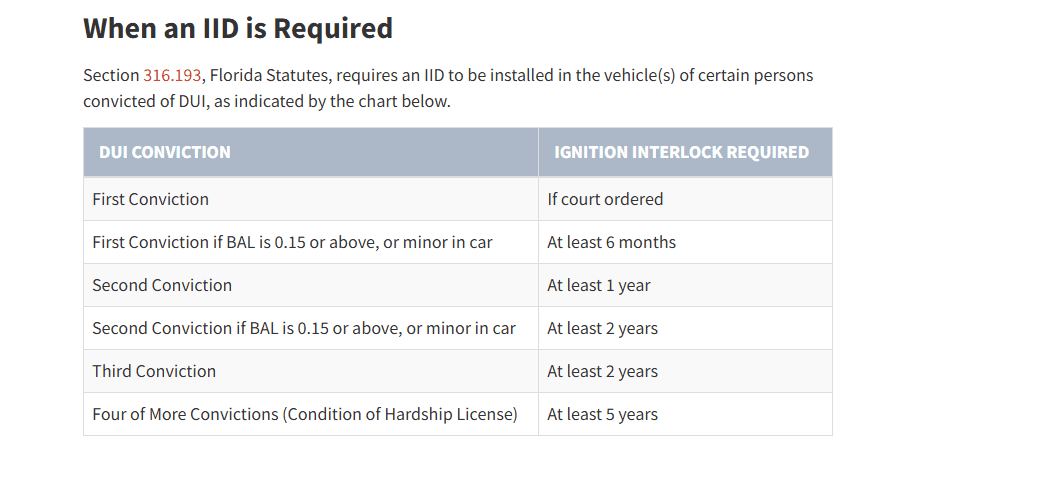Select the "If court ordered" cell
Screen dimensions: 1050x488
[605, 199]
